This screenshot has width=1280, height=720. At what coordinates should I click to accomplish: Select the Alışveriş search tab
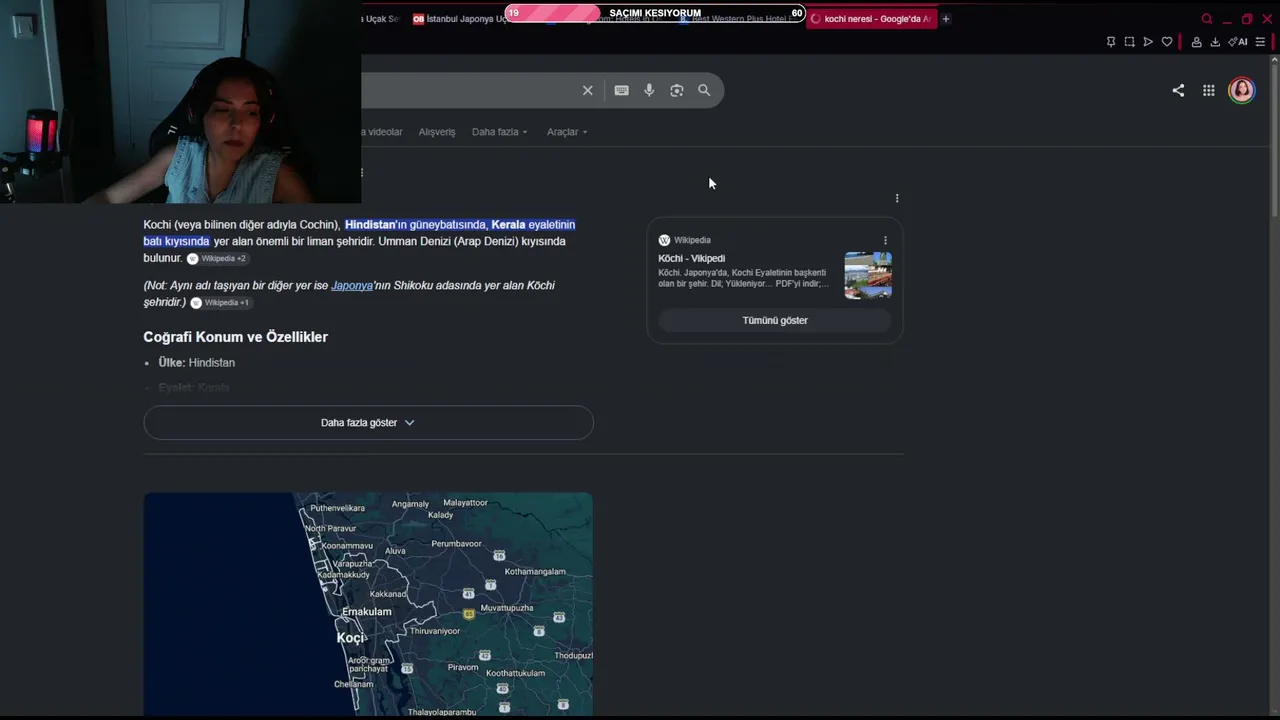(x=437, y=132)
